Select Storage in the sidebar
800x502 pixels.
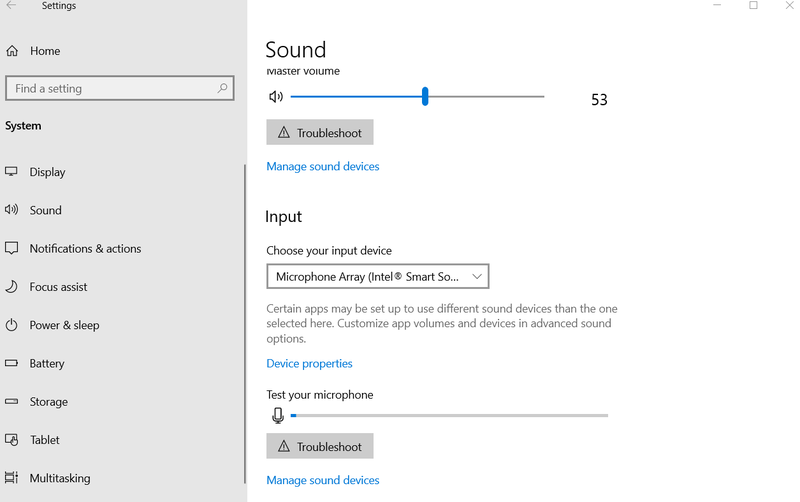(48, 401)
